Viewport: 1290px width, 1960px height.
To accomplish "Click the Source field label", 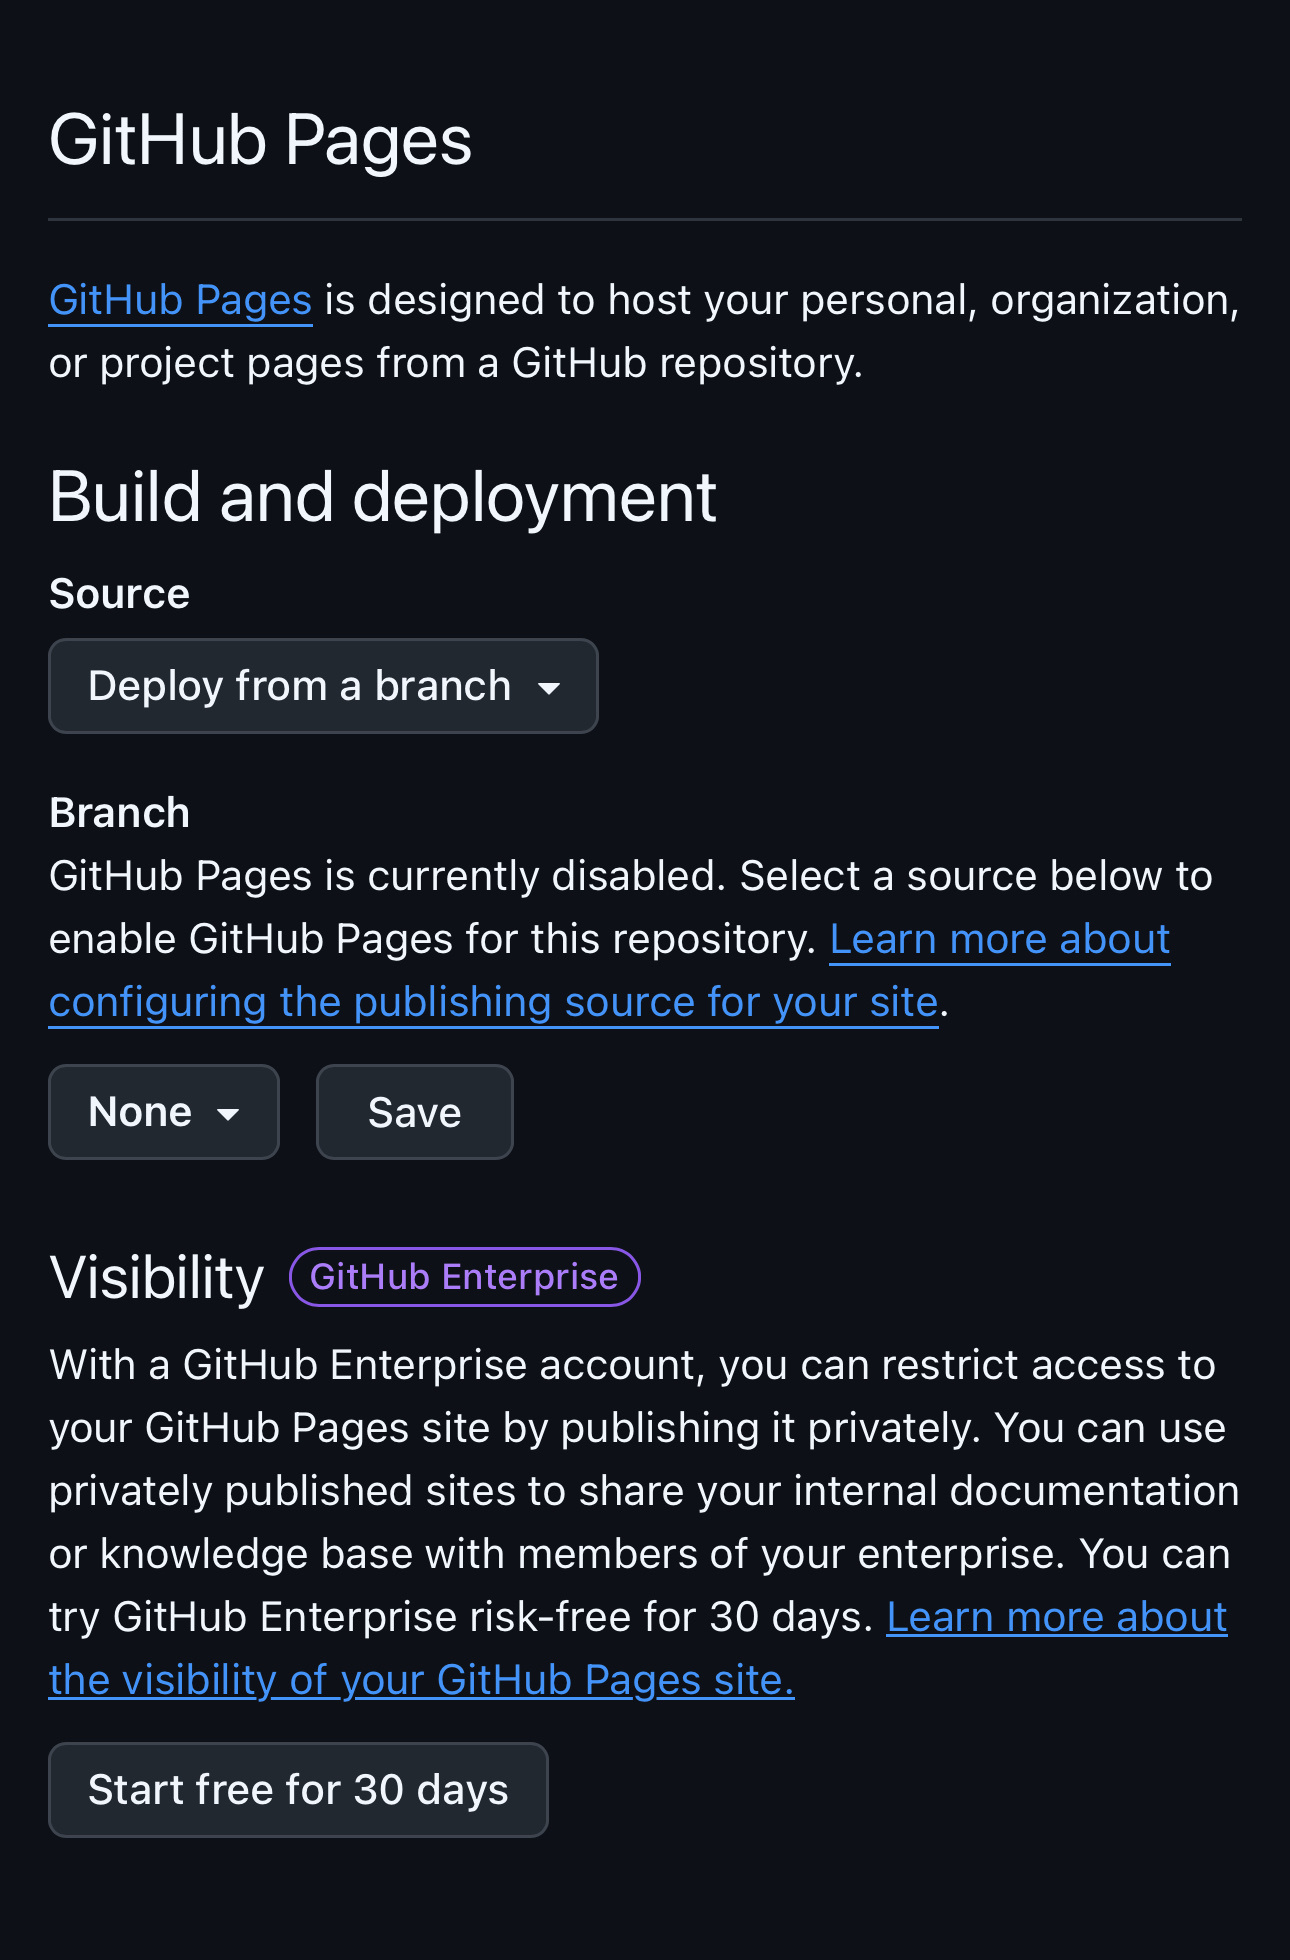I will [119, 594].
